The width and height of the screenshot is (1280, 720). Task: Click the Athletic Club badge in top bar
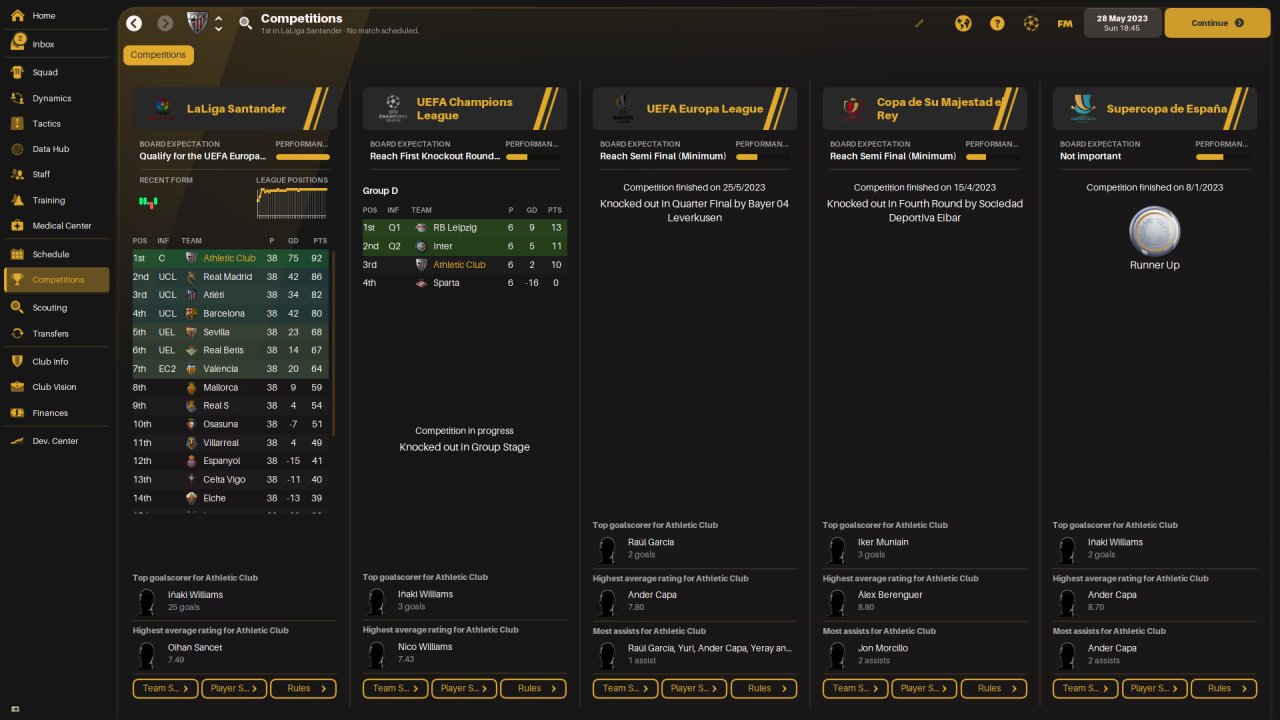[x=197, y=23]
